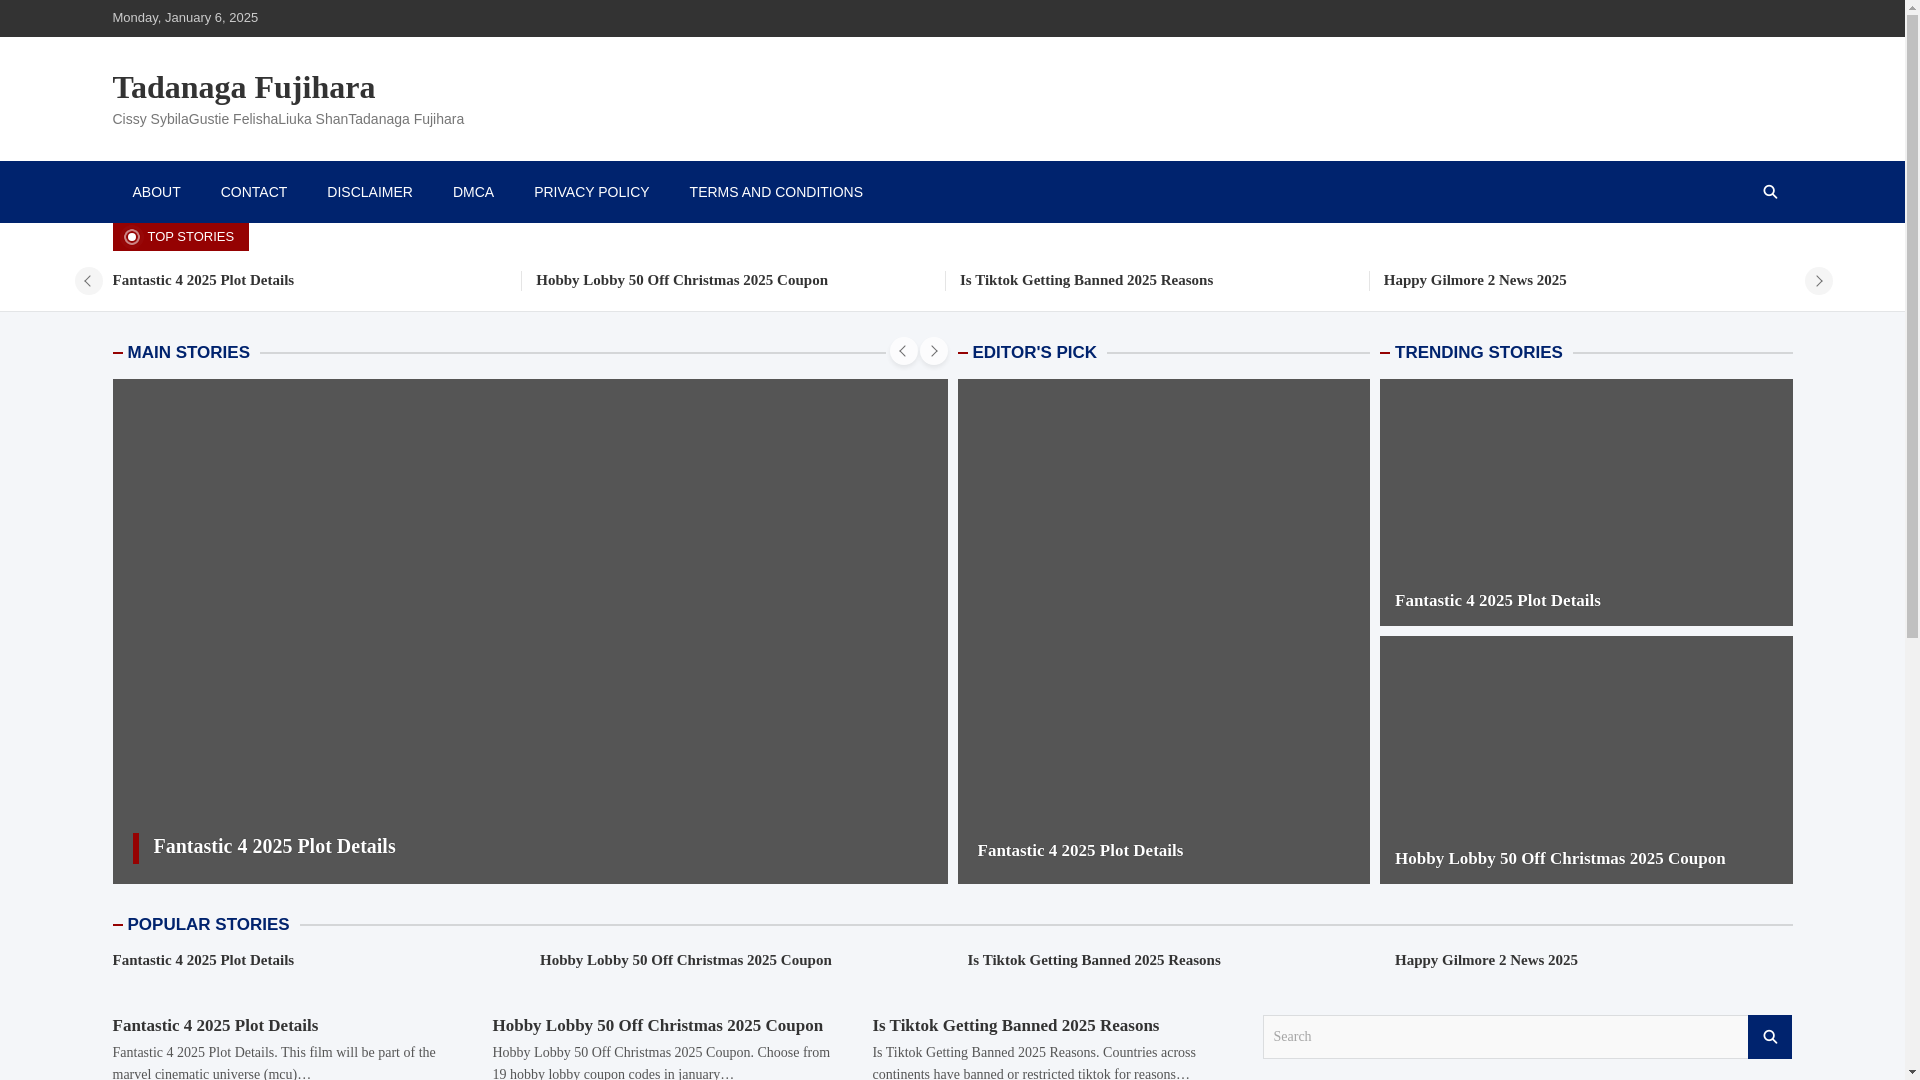Screen dimensions: 1920x1080
Task: Click the EDITOR'S PICK section heading
Action: (x=1034, y=353)
